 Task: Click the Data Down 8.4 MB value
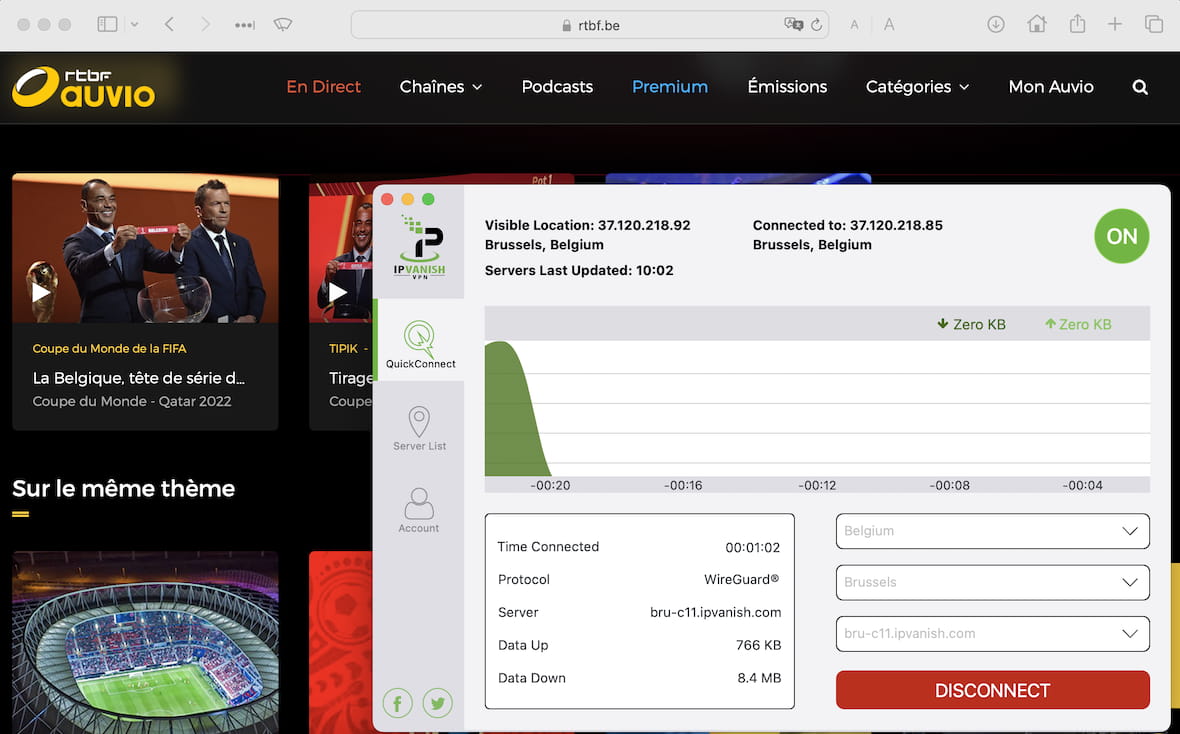pos(759,678)
